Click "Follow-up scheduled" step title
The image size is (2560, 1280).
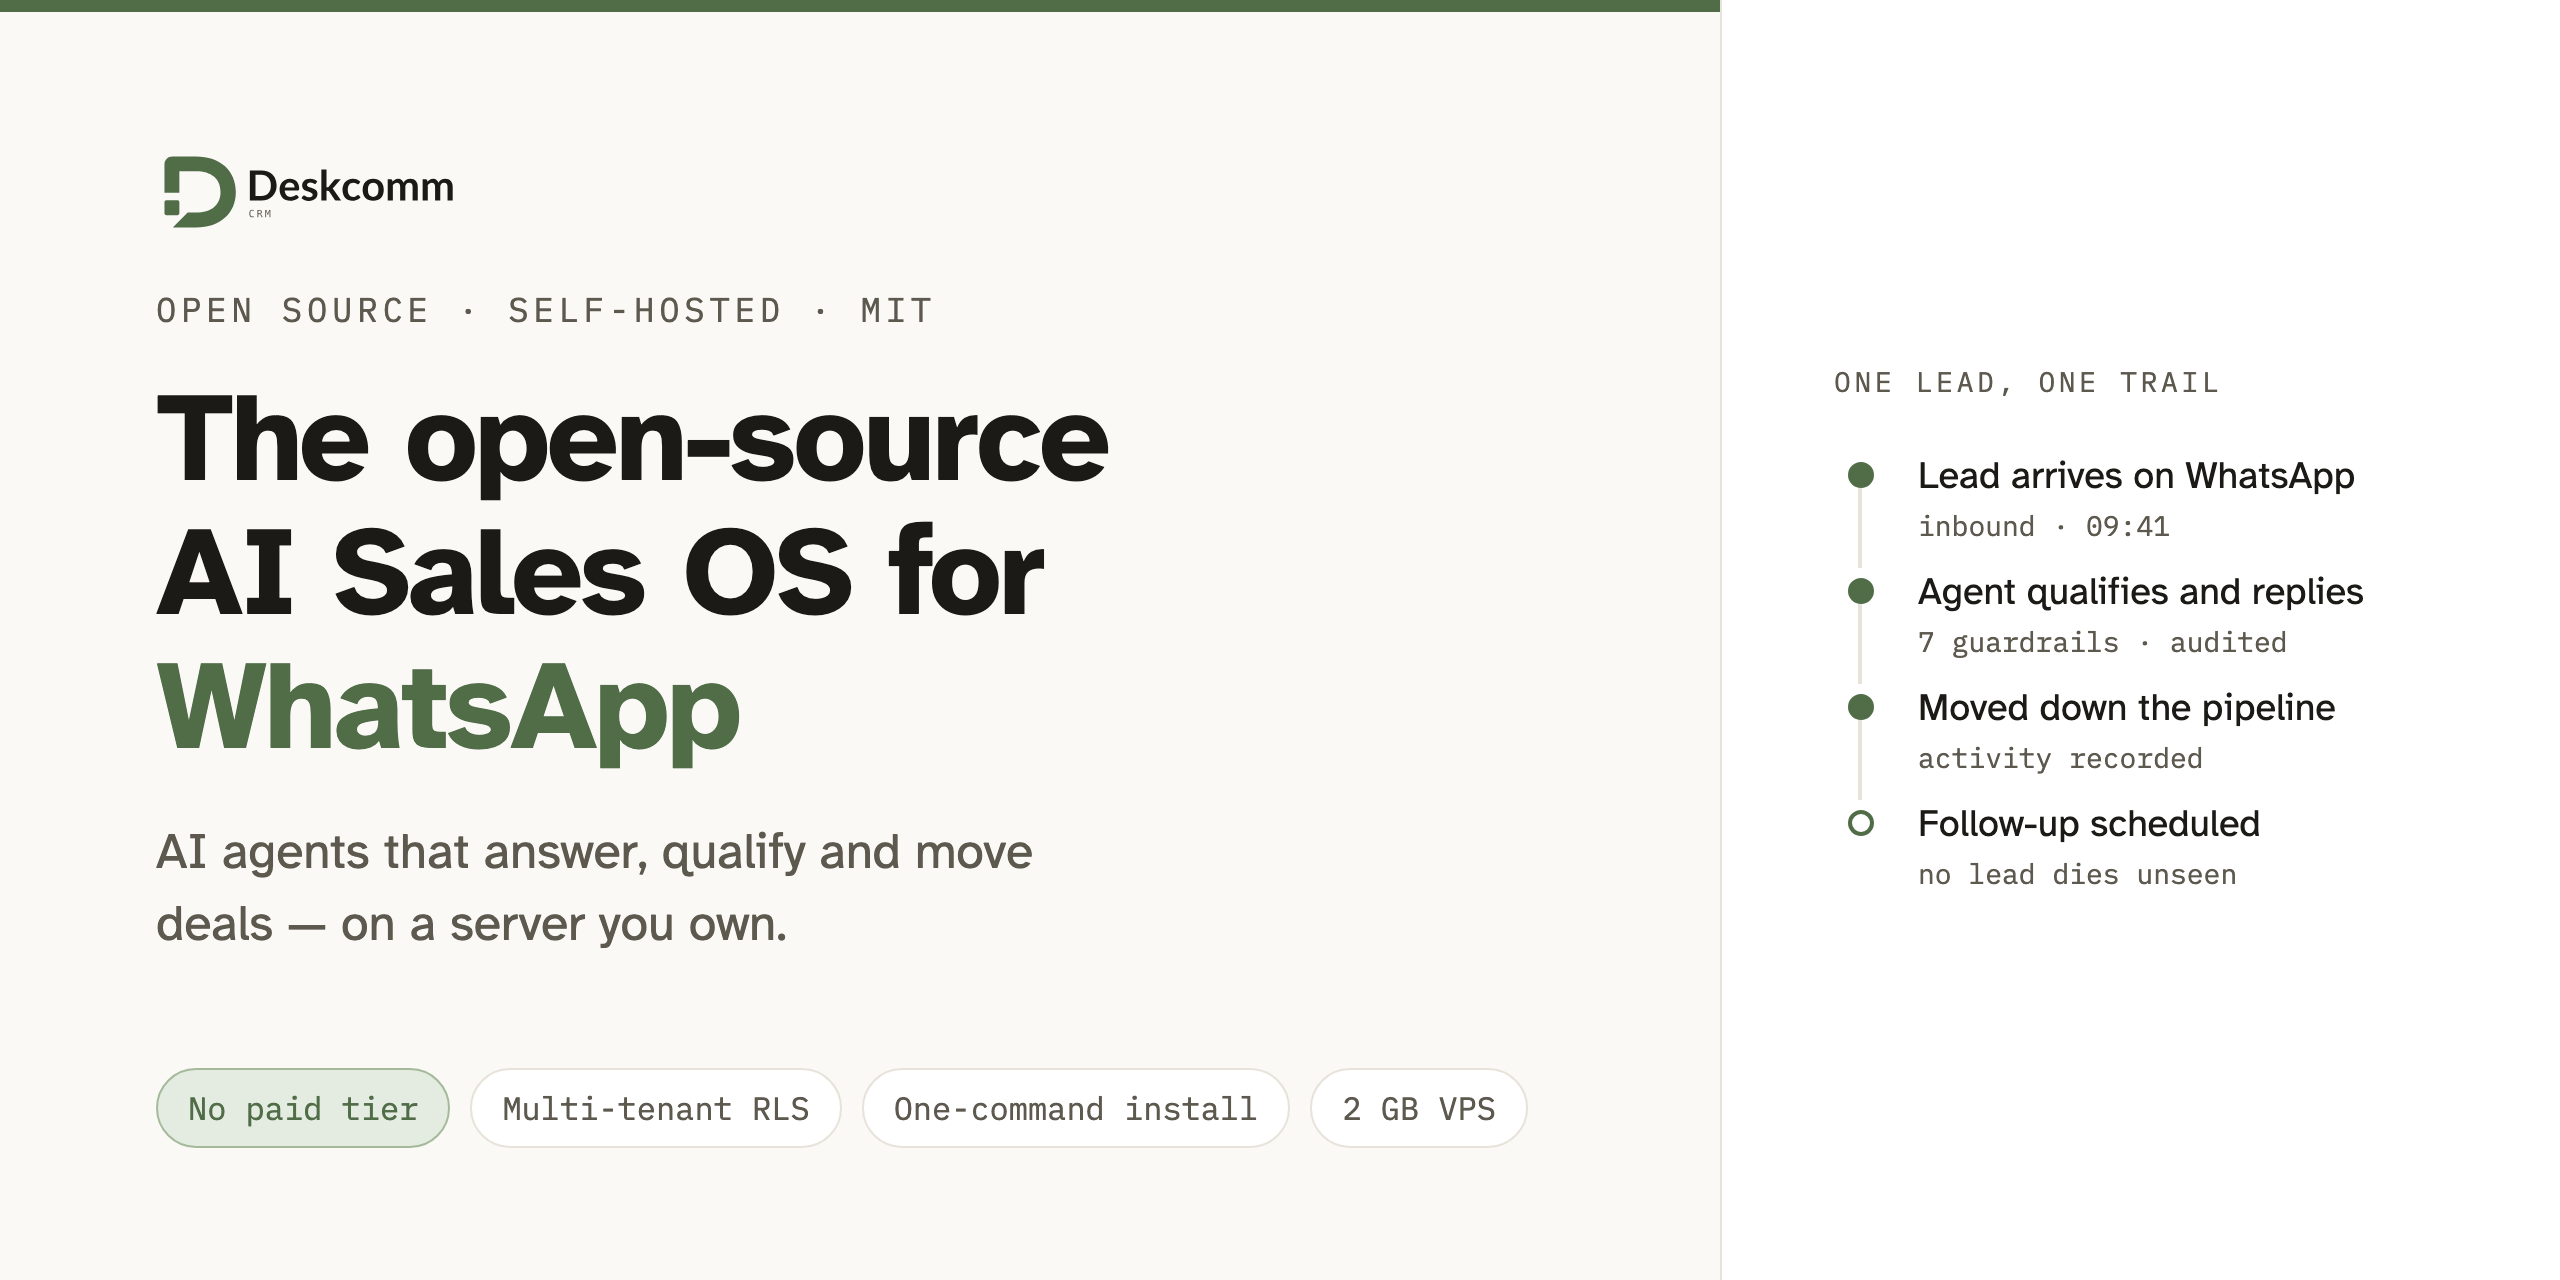tap(2089, 824)
